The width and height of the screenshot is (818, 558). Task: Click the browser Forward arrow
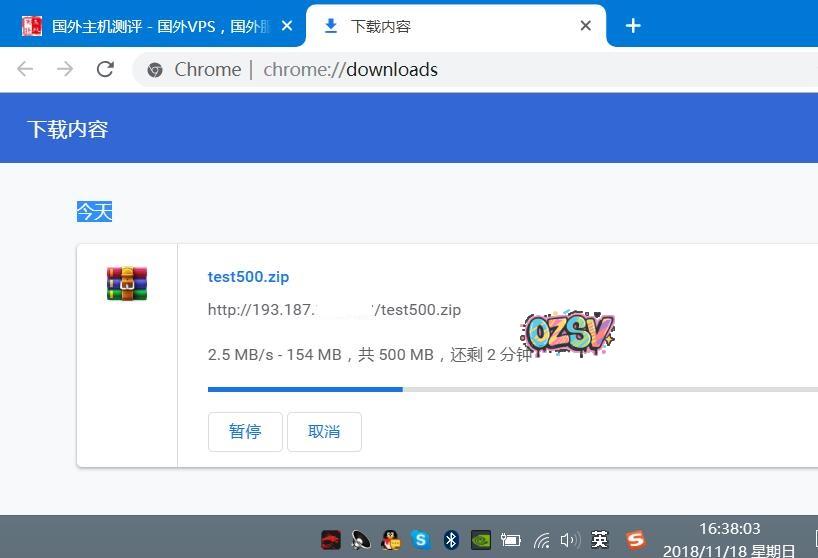tap(65, 69)
